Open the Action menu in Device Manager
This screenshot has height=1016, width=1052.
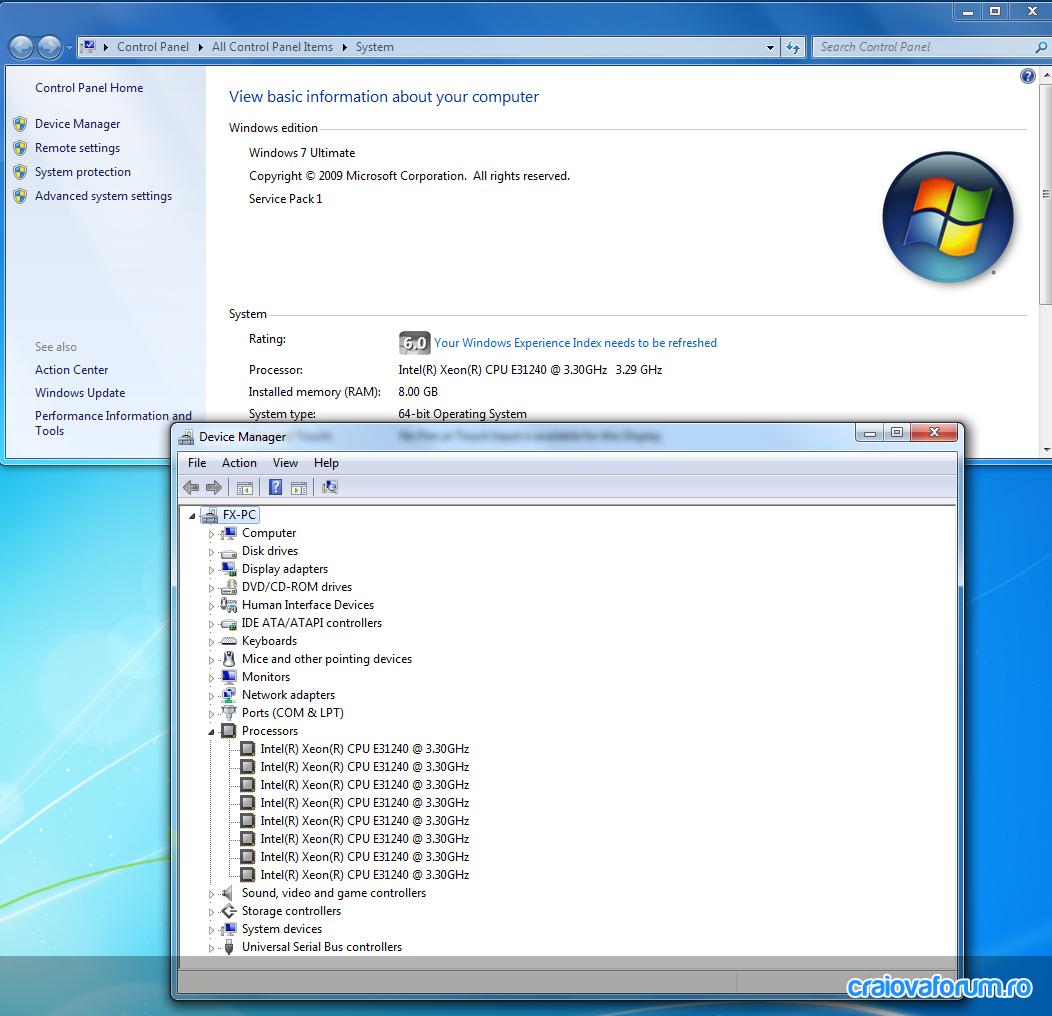240,462
